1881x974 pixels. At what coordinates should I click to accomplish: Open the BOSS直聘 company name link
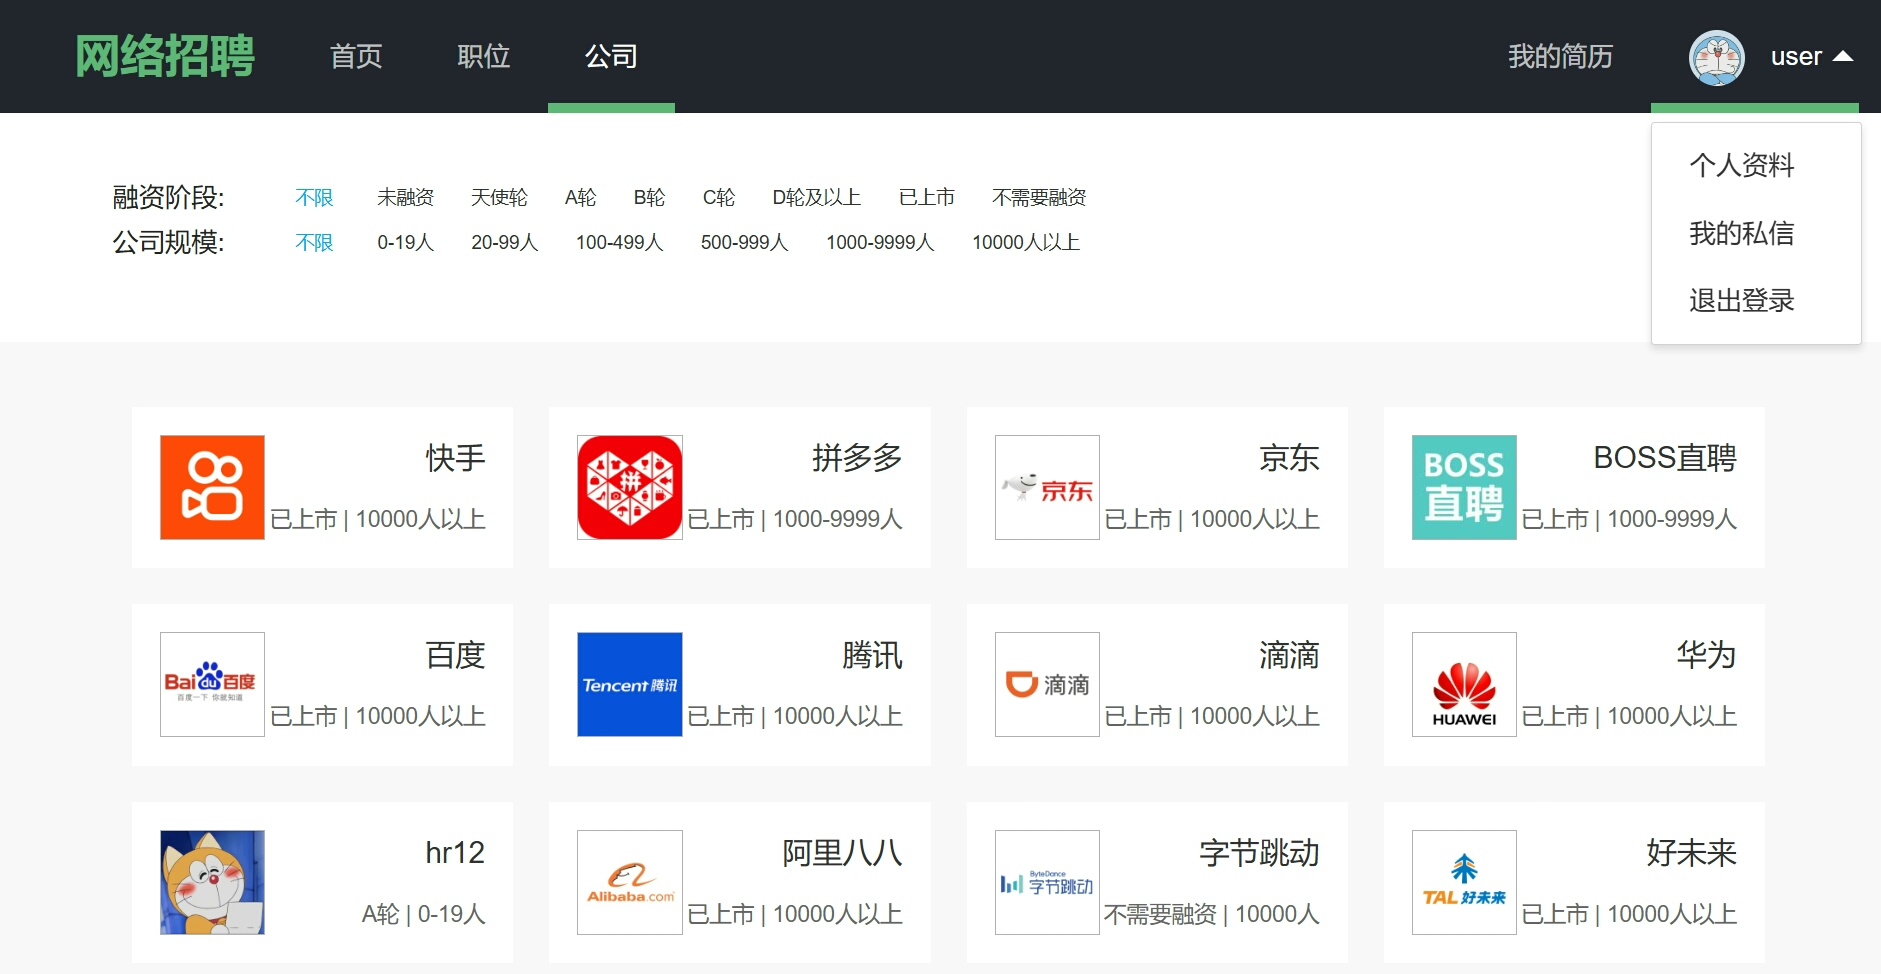pyautogui.click(x=1665, y=458)
